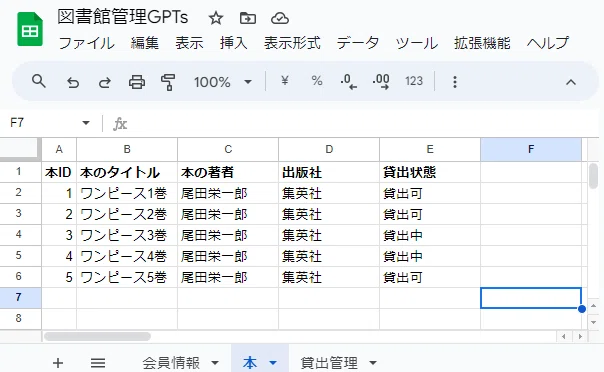Open the 貸出管理 tab dropdown arrow
The image size is (604, 372).
click(x=372, y=363)
